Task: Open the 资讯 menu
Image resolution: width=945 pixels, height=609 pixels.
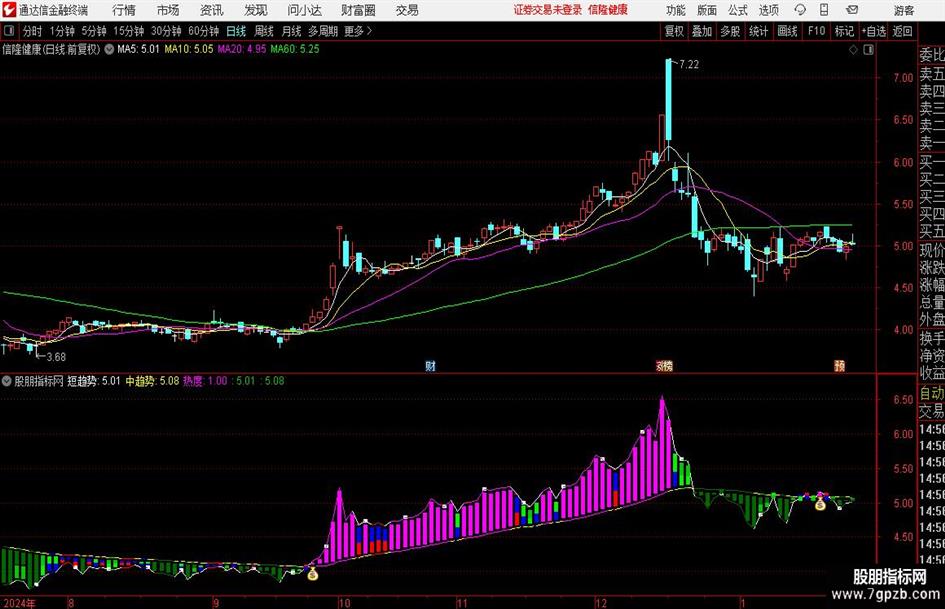Action: (x=212, y=10)
